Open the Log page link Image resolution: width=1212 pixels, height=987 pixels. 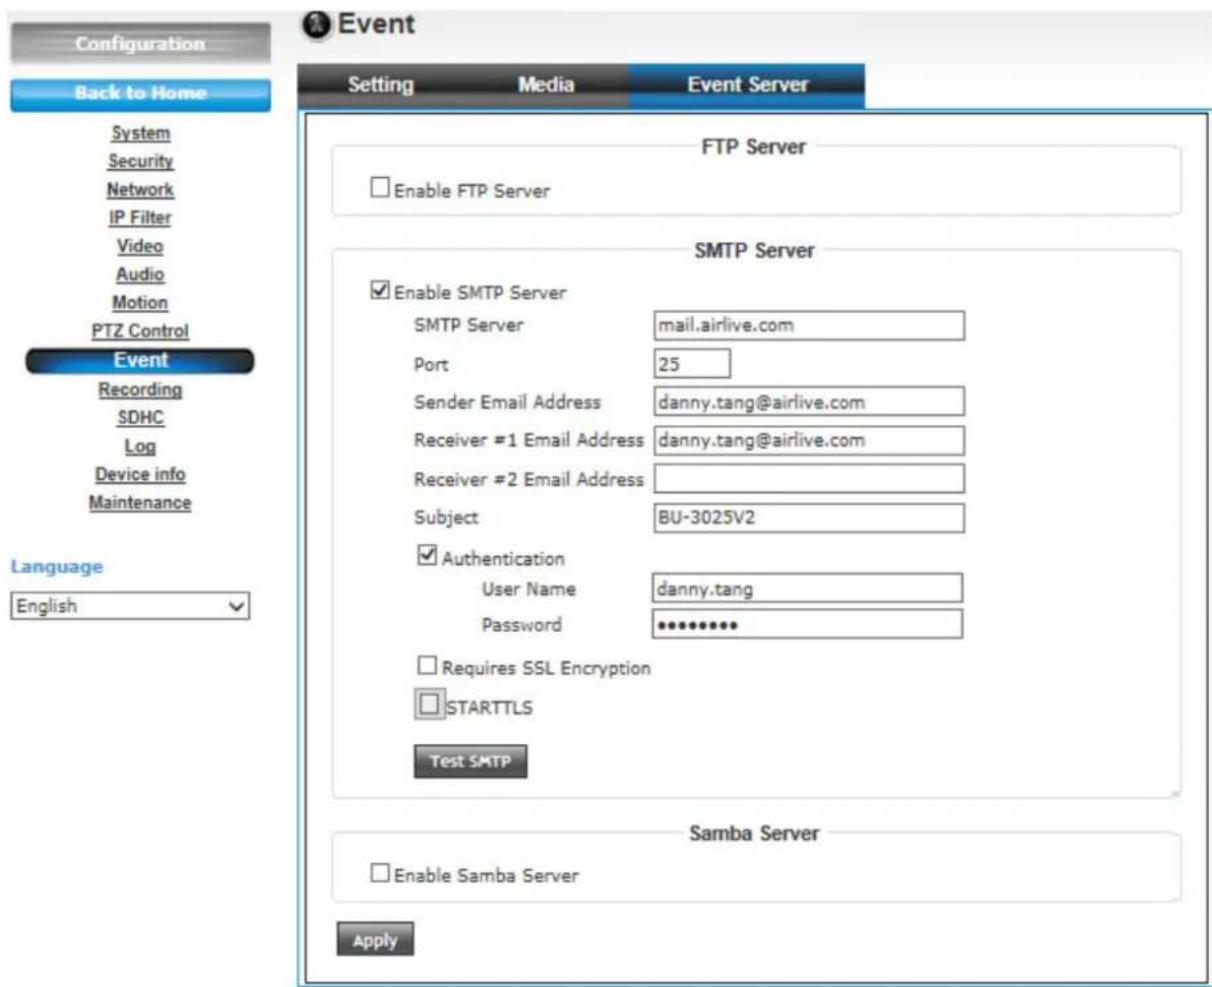point(140,446)
